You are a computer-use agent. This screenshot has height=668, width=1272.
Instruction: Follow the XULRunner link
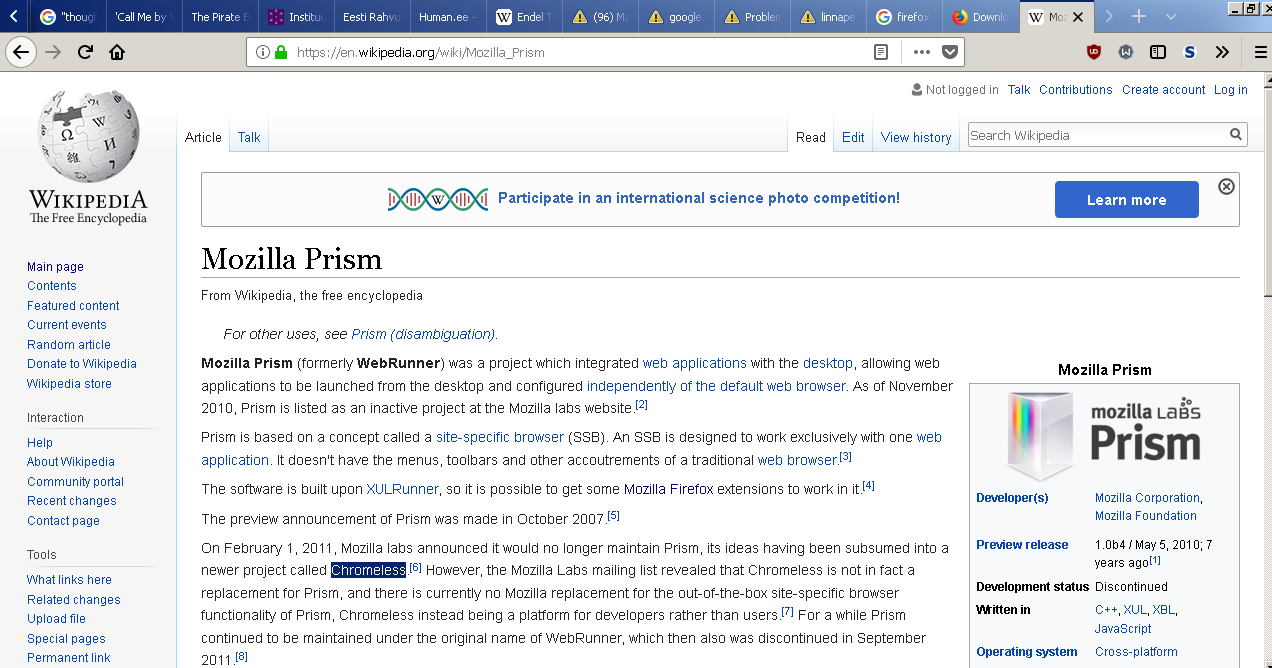coord(402,489)
